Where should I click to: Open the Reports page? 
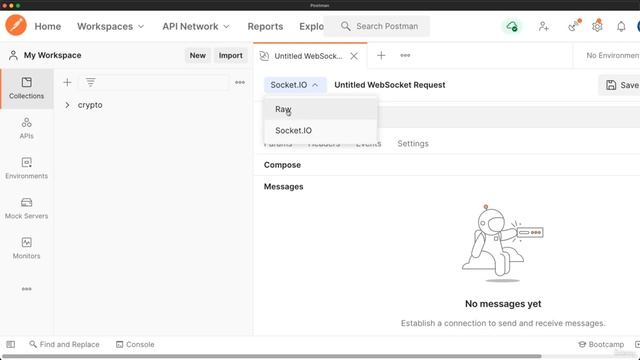tap(265, 26)
